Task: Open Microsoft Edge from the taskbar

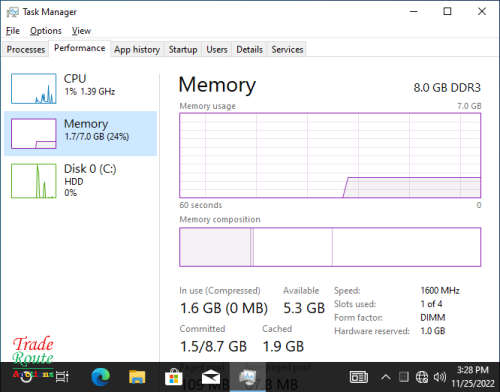Action: [x=101, y=376]
